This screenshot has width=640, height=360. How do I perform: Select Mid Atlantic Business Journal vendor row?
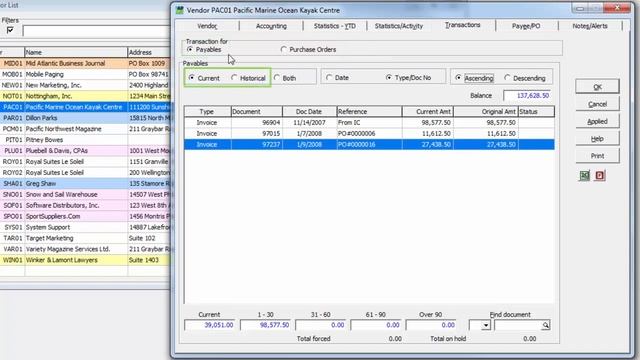(85, 63)
